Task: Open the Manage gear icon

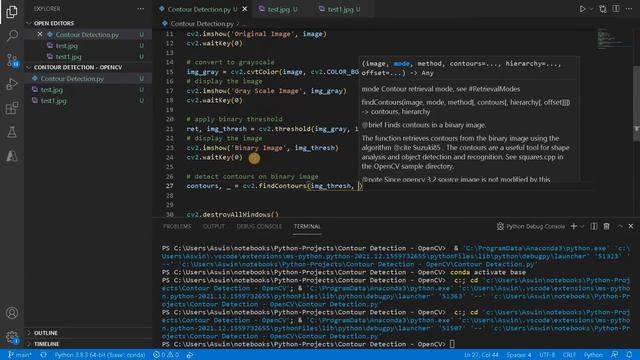Action: pyautogui.click(x=12, y=337)
